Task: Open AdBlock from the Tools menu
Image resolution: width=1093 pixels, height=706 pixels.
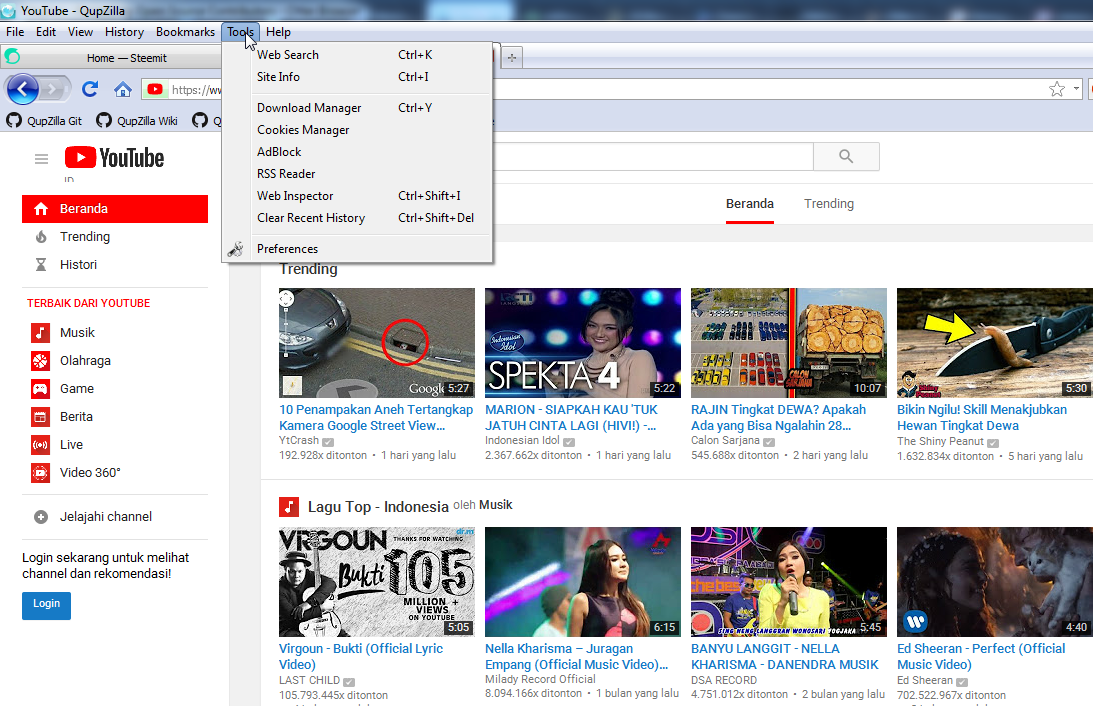Action: point(279,152)
